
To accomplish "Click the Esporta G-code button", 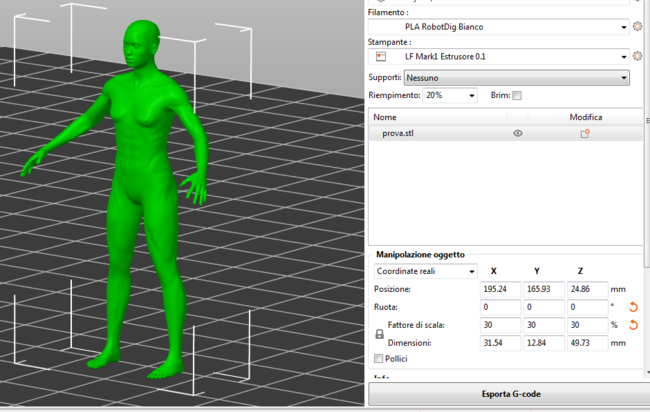I will [x=509, y=395].
